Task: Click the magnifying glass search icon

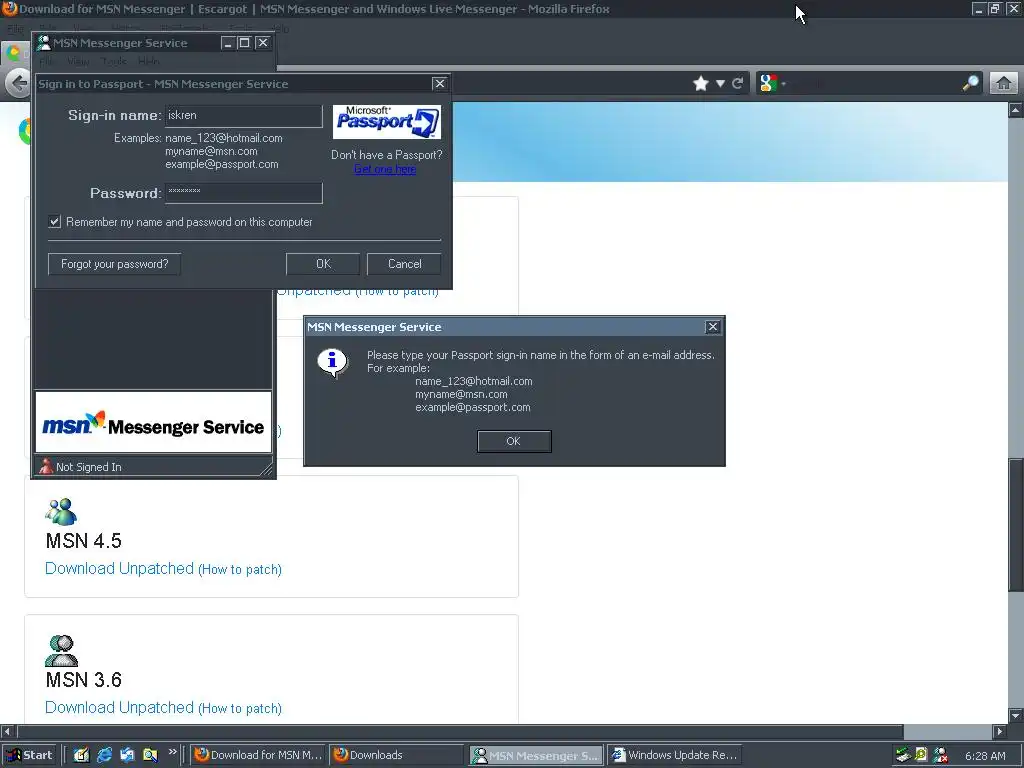Action: click(x=970, y=83)
